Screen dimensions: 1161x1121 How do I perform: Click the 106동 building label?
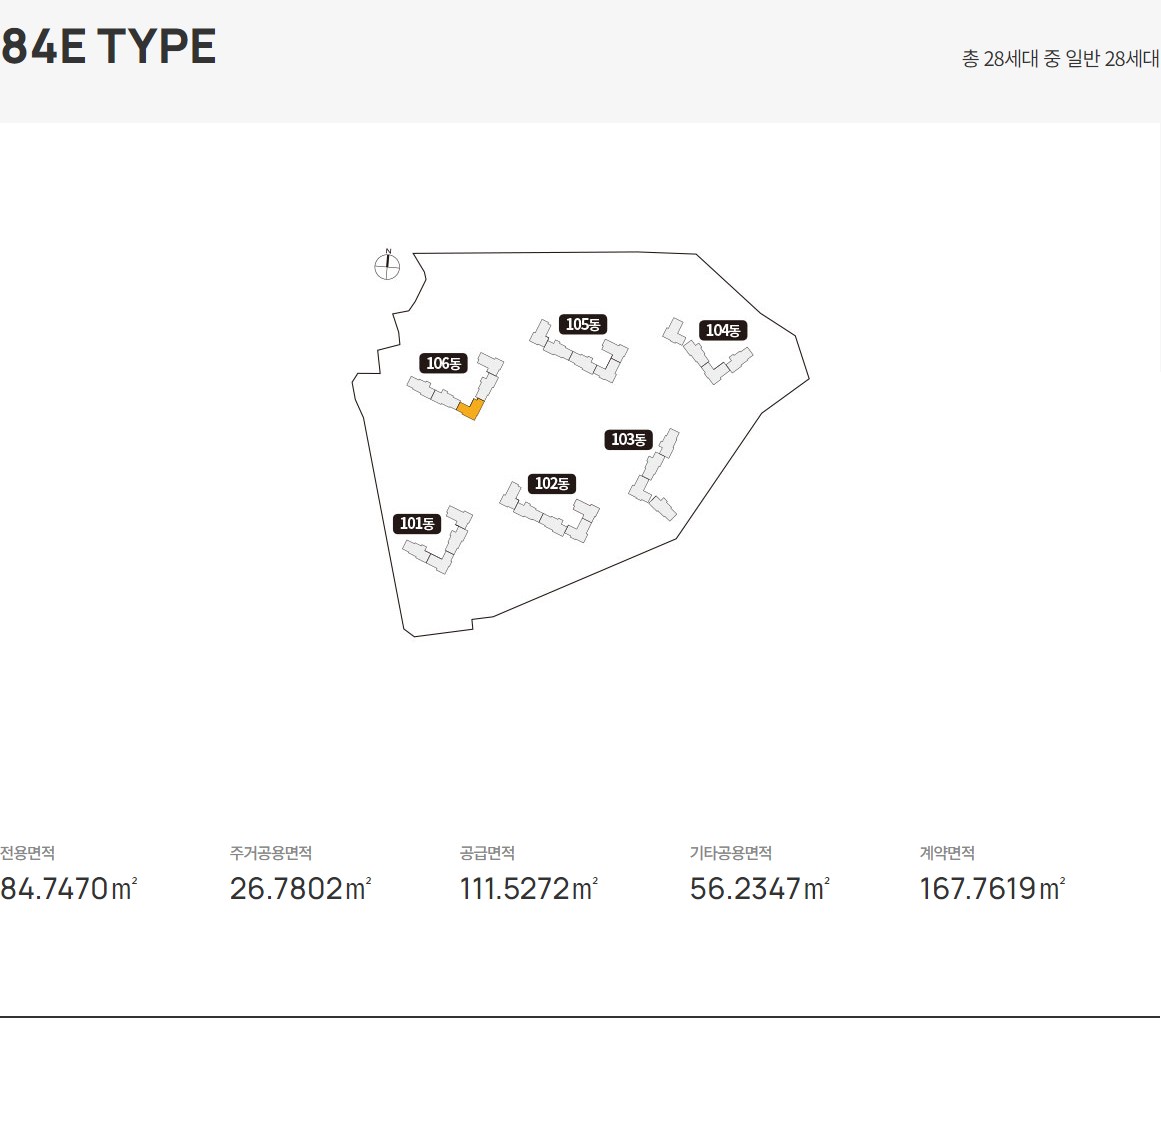click(x=444, y=363)
